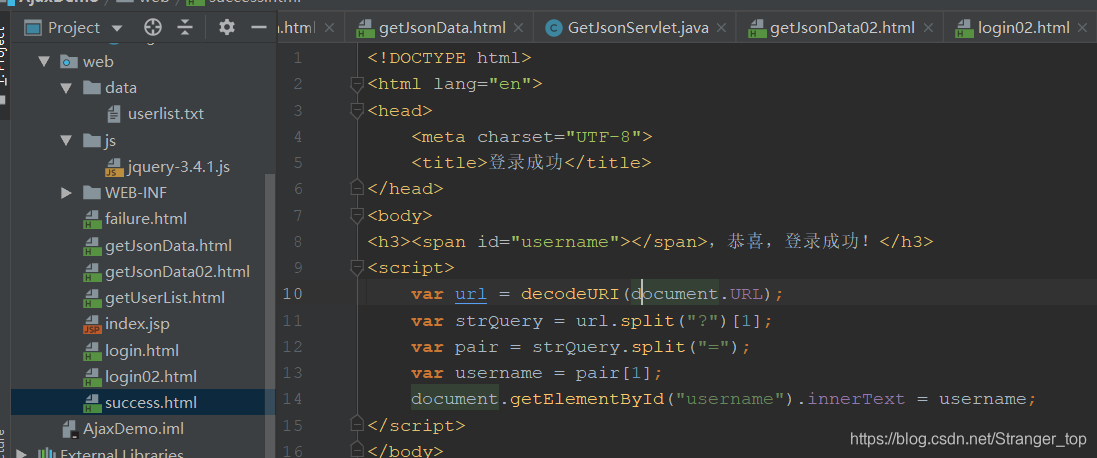
Task: Fold the head tag at line 3
Action: (x=357, y=110)
